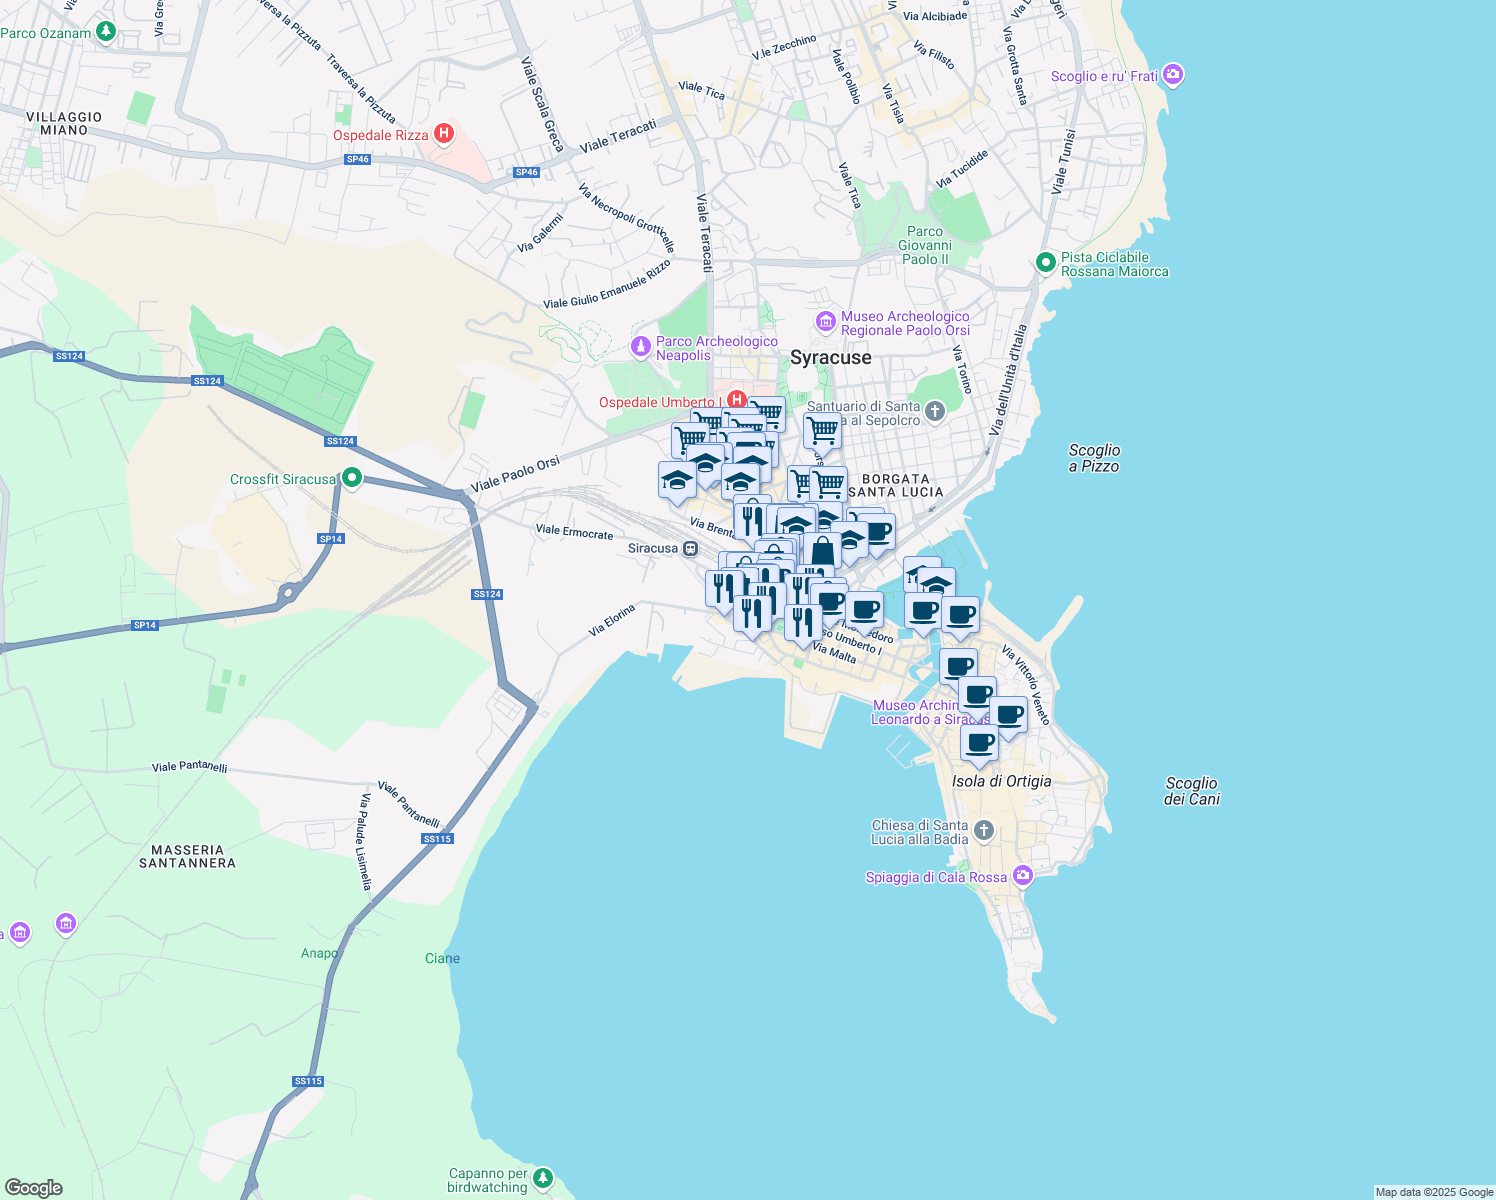1496x1200 pixels.
Task: Select the Parco Giovanni Paolo II label
Action: click(925, 245)
